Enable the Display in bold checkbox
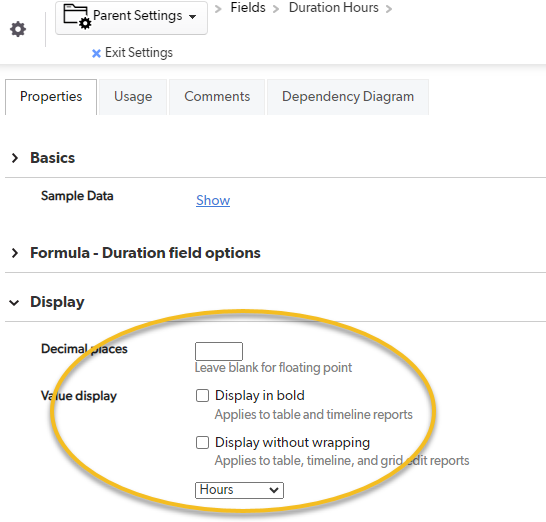The height and width of the screenshot is (522, 546). [202, 396]
